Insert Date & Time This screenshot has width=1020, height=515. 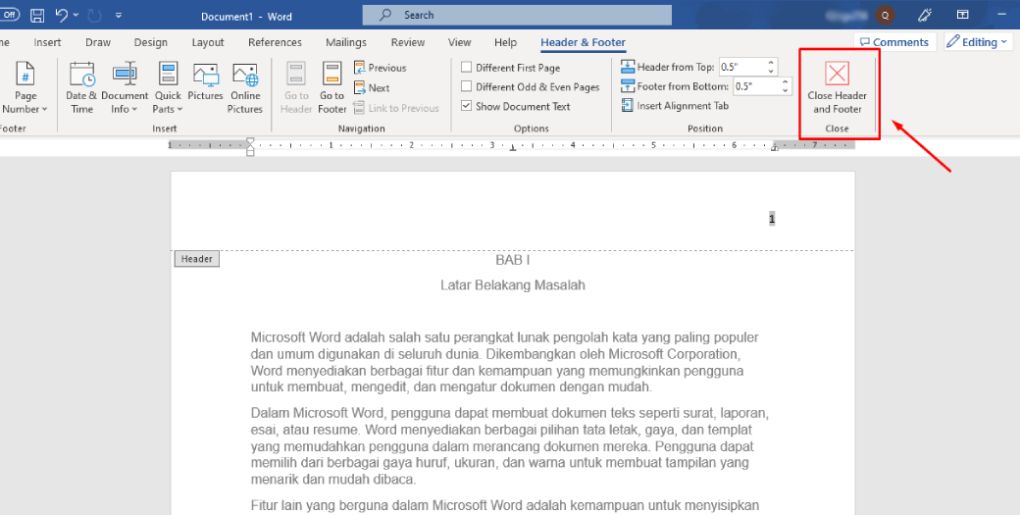tap(81, 88)
